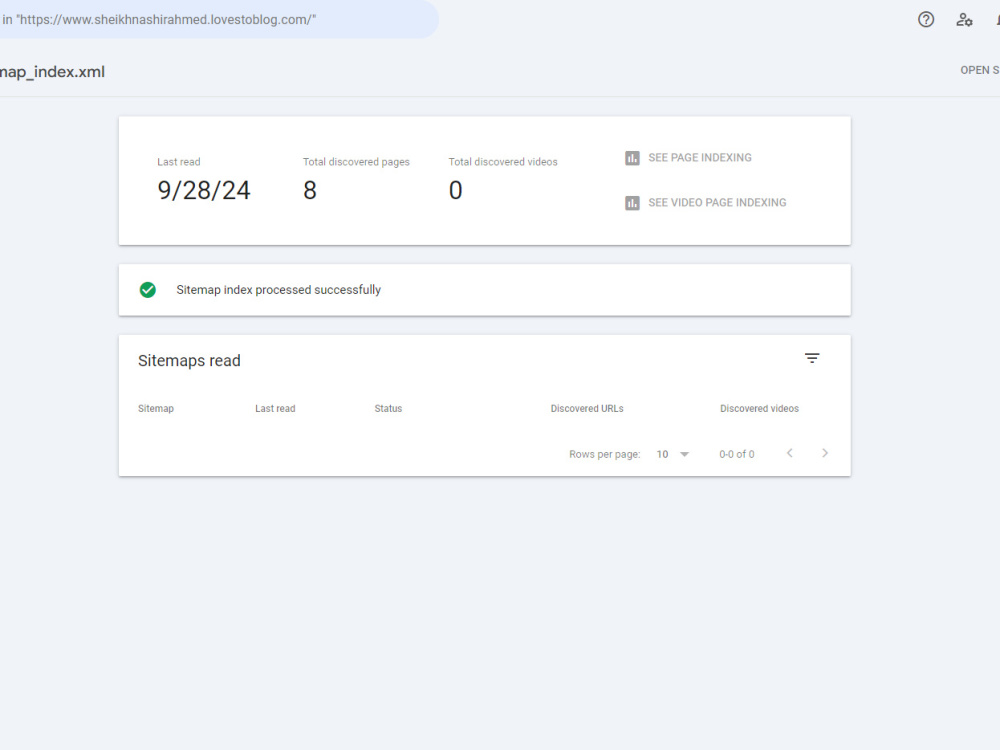
Task: Sort by Last read column header
Action: click(275, 409)
